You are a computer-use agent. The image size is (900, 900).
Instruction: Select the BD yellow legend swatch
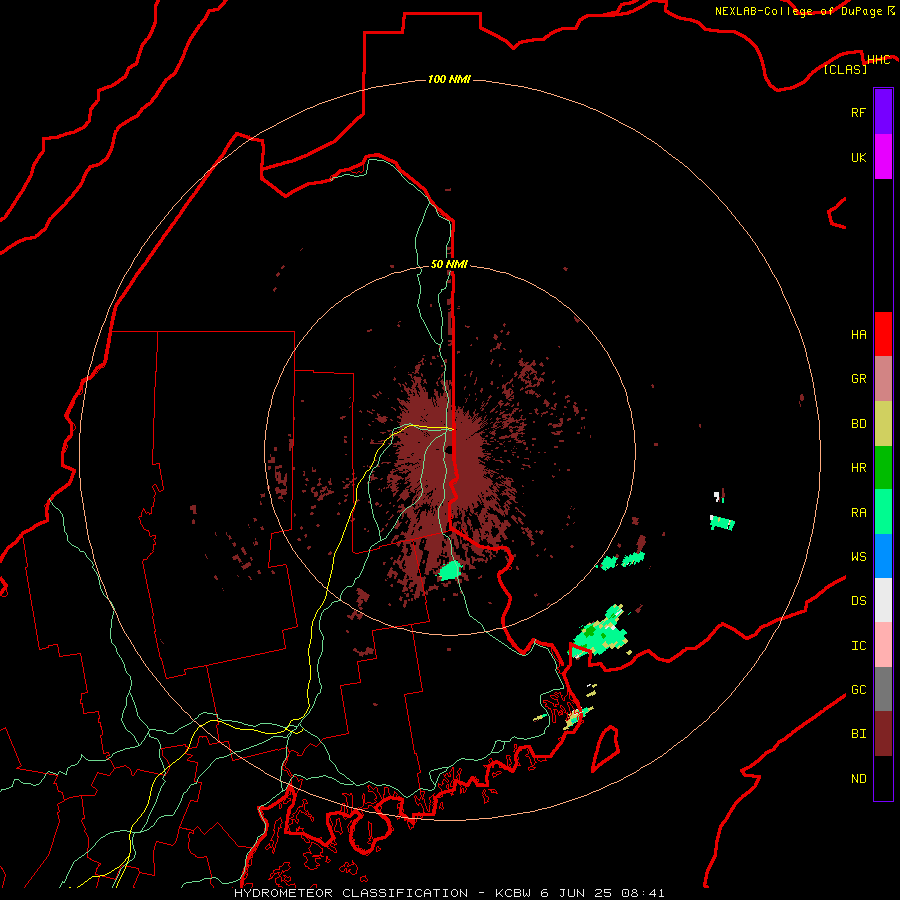click(883, 424)
